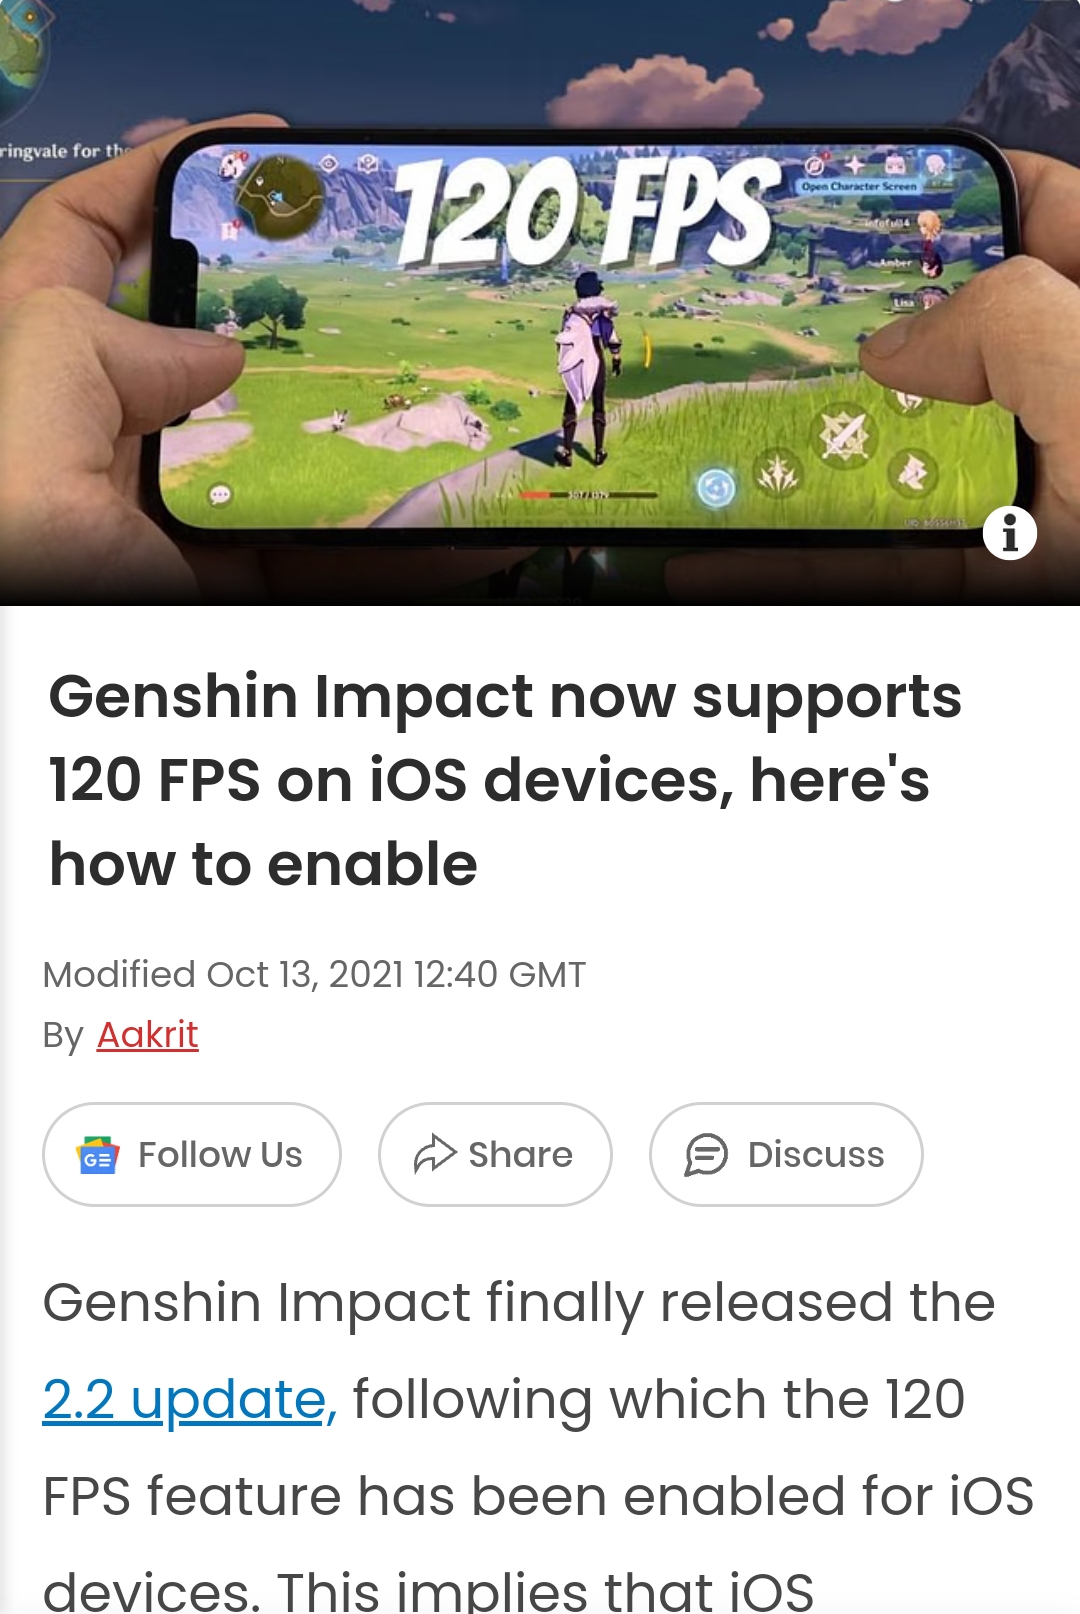Tap the crossed-swords attack icon in the game
Screen dimensions: 1080x1614
tap(845, 437)
